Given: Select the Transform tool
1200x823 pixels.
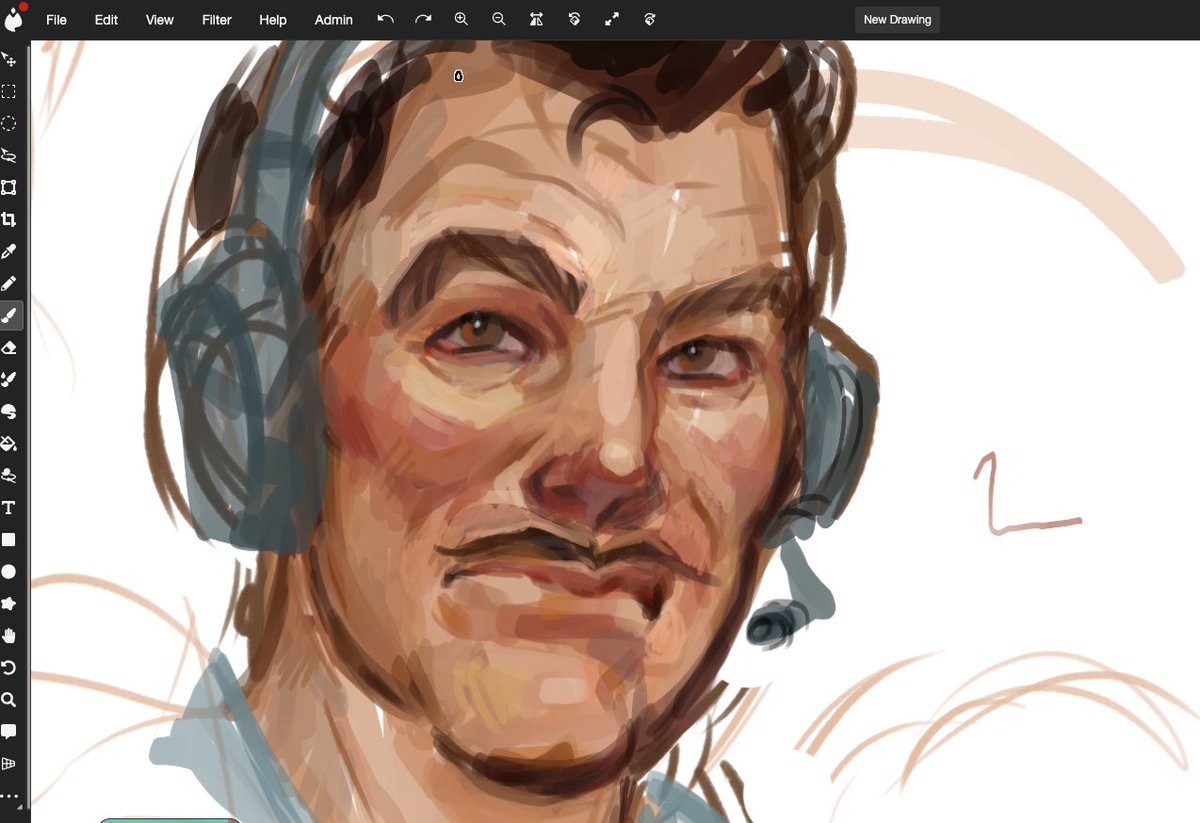Looking at the screenshot, I should click(x=9, y=188).
